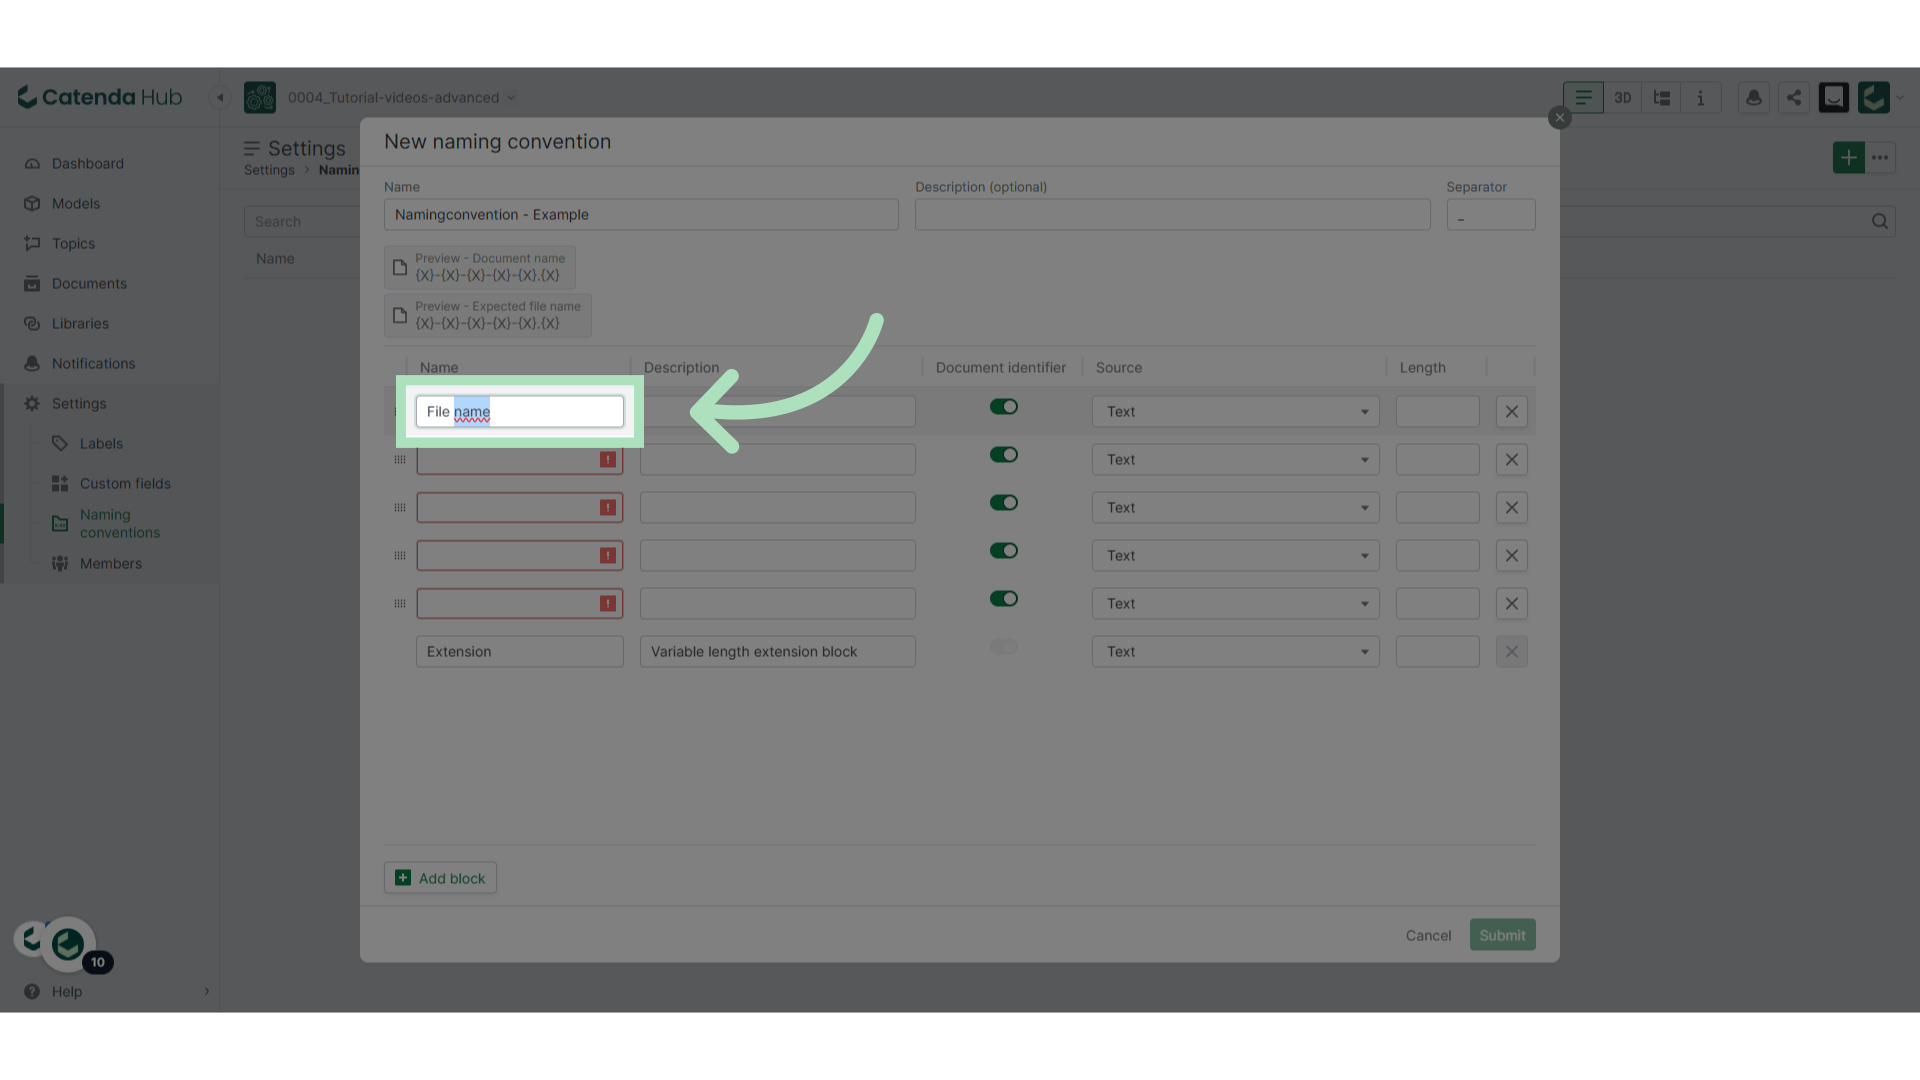Click the Add block button
Image resolution: width=1920 pixels, height=1080 pixels.
click(x=440, y=877)
